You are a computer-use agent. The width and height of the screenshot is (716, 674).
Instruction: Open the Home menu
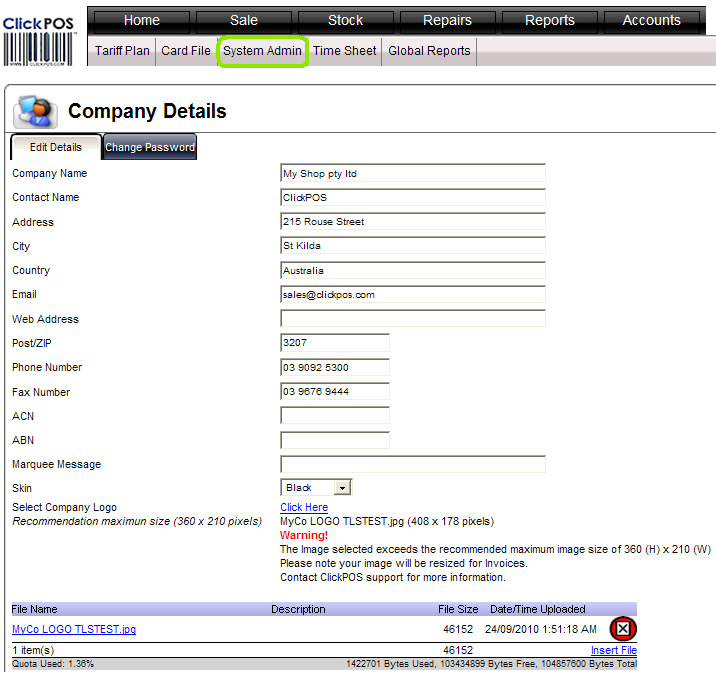point(142,21)
